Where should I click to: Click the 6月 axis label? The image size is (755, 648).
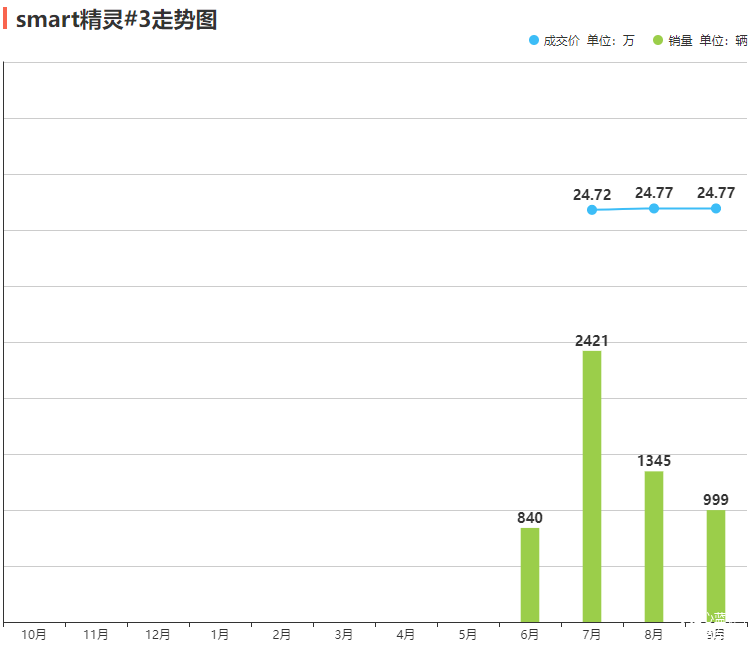point(530,635)
